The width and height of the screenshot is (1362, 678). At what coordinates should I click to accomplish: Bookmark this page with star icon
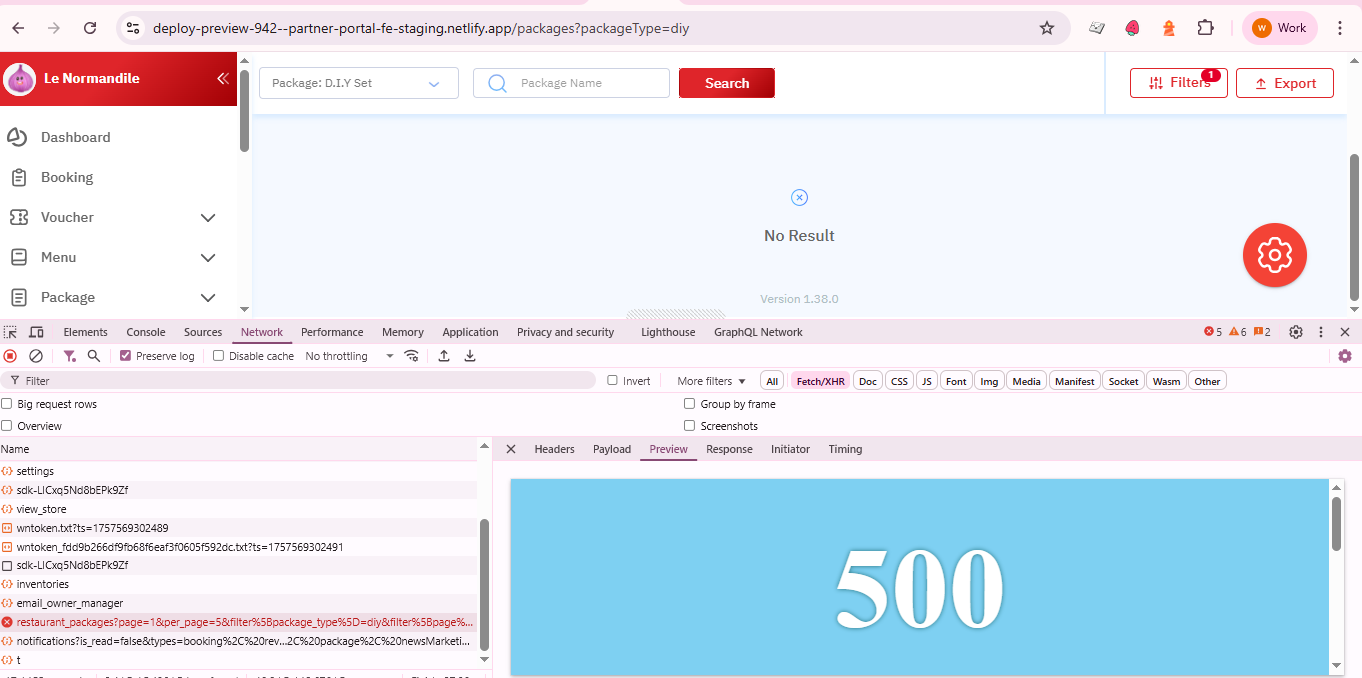(1047, 28)
